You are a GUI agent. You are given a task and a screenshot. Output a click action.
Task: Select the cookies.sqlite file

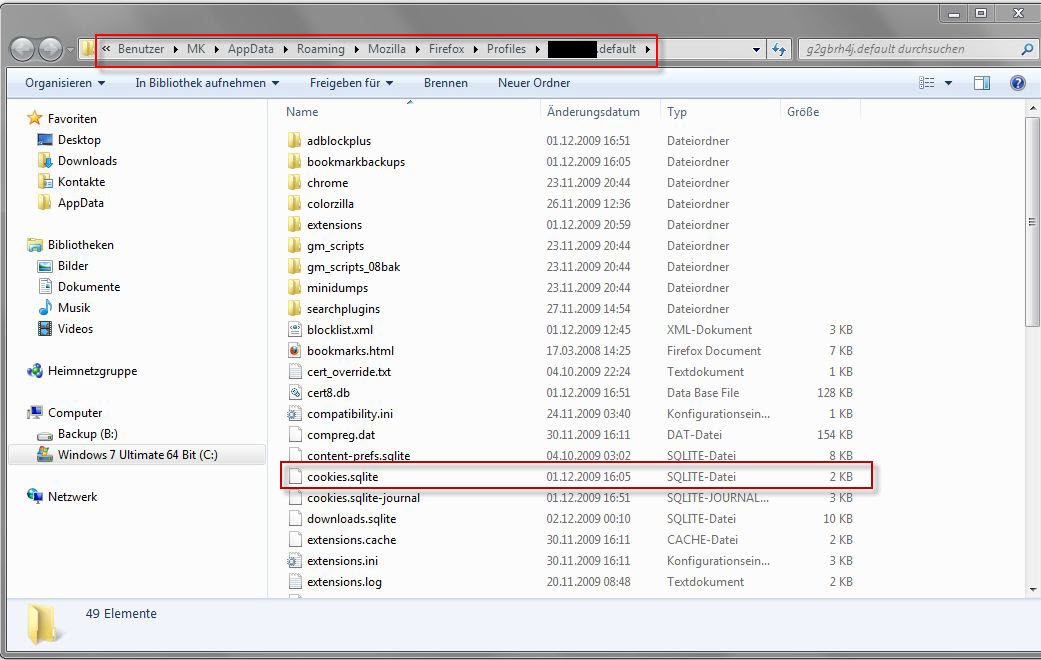(x=342, y=477)
